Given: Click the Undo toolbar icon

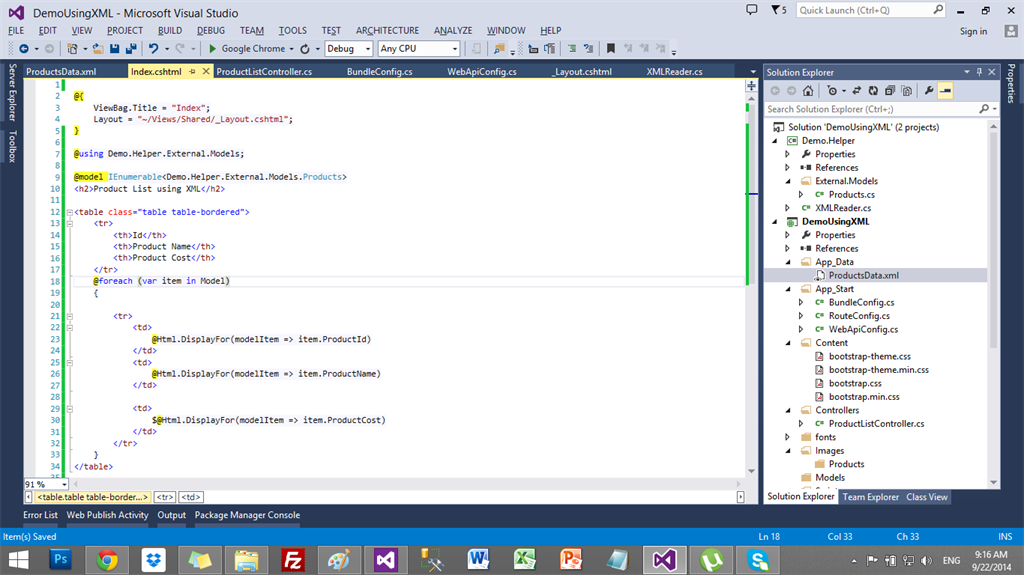Looking at the screenshot, I should pos(153,48).
